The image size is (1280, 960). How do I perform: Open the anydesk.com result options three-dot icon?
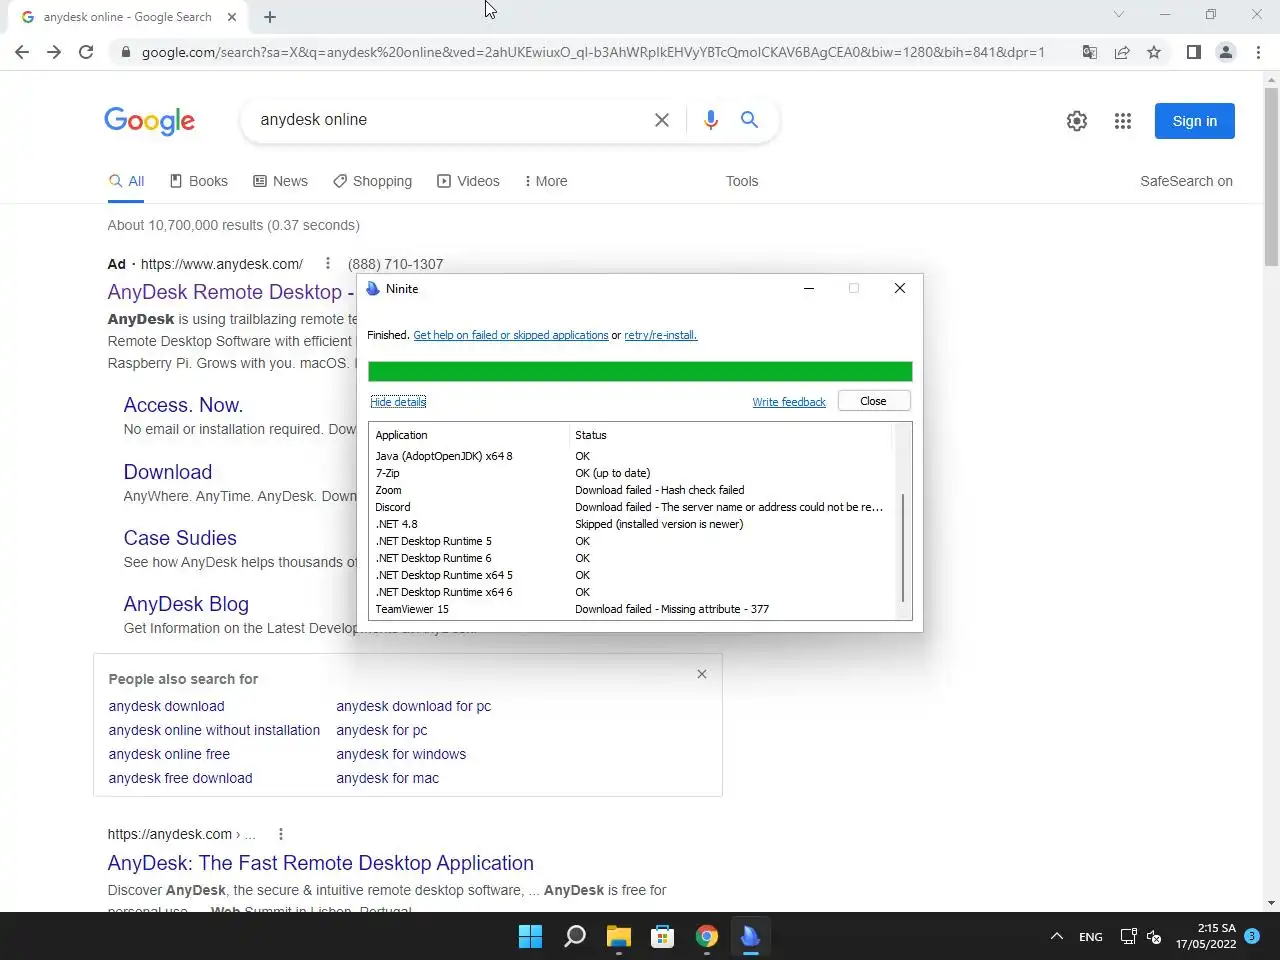click(x=281, y=834)
